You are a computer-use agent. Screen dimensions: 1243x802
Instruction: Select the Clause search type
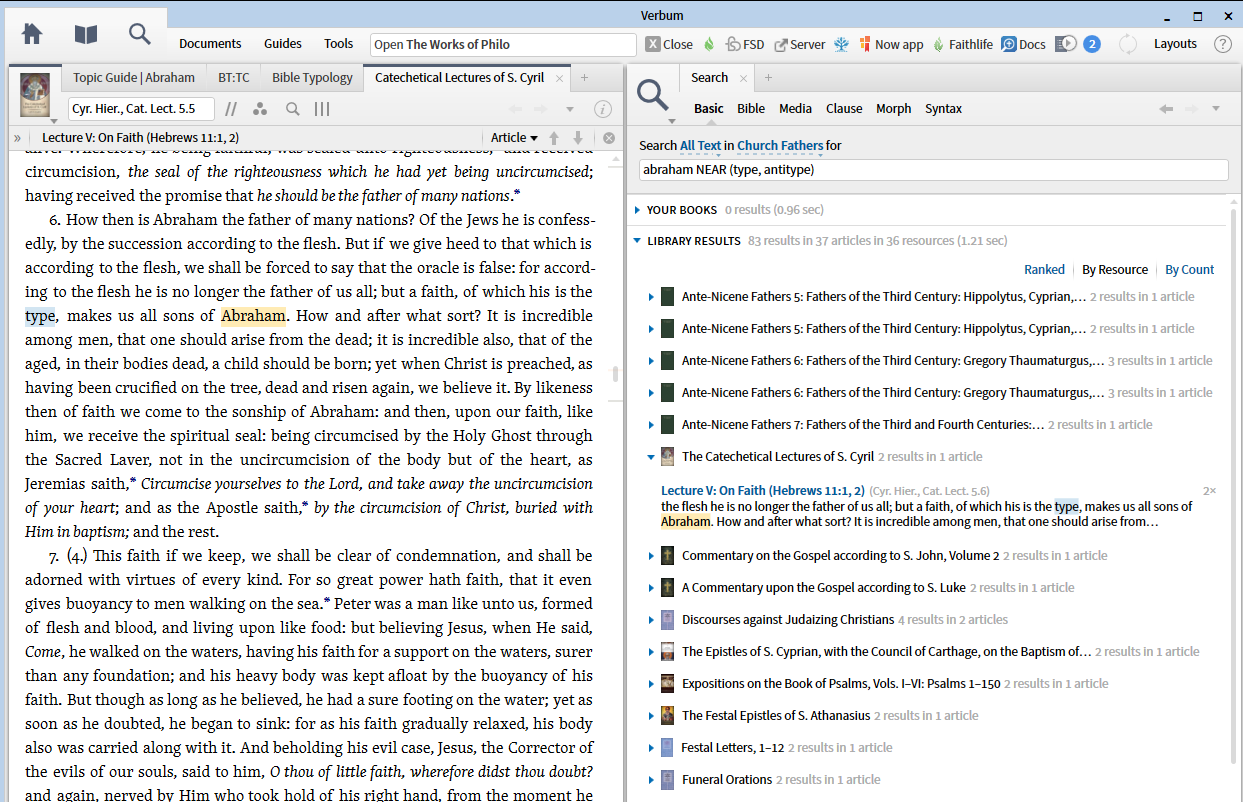coord(844,109)
